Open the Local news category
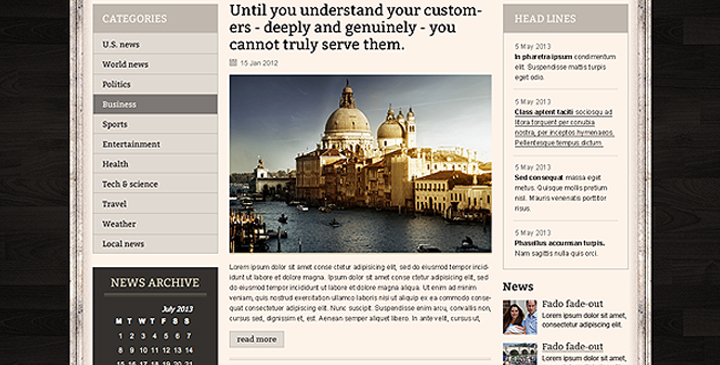The width and height of the screenshot is (720, 365). tap(155, 244)
